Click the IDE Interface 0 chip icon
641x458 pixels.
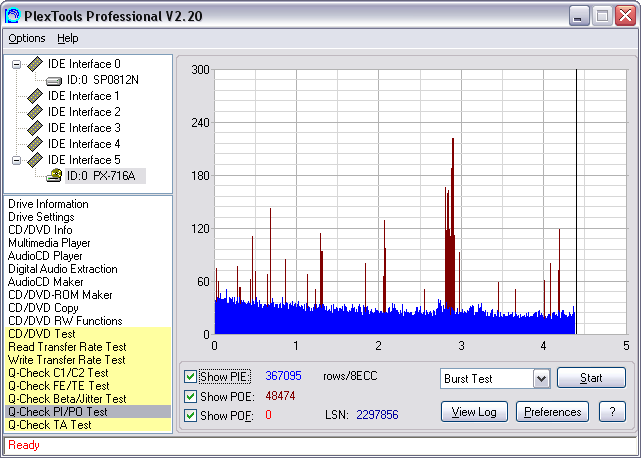(x=35, y=64)
